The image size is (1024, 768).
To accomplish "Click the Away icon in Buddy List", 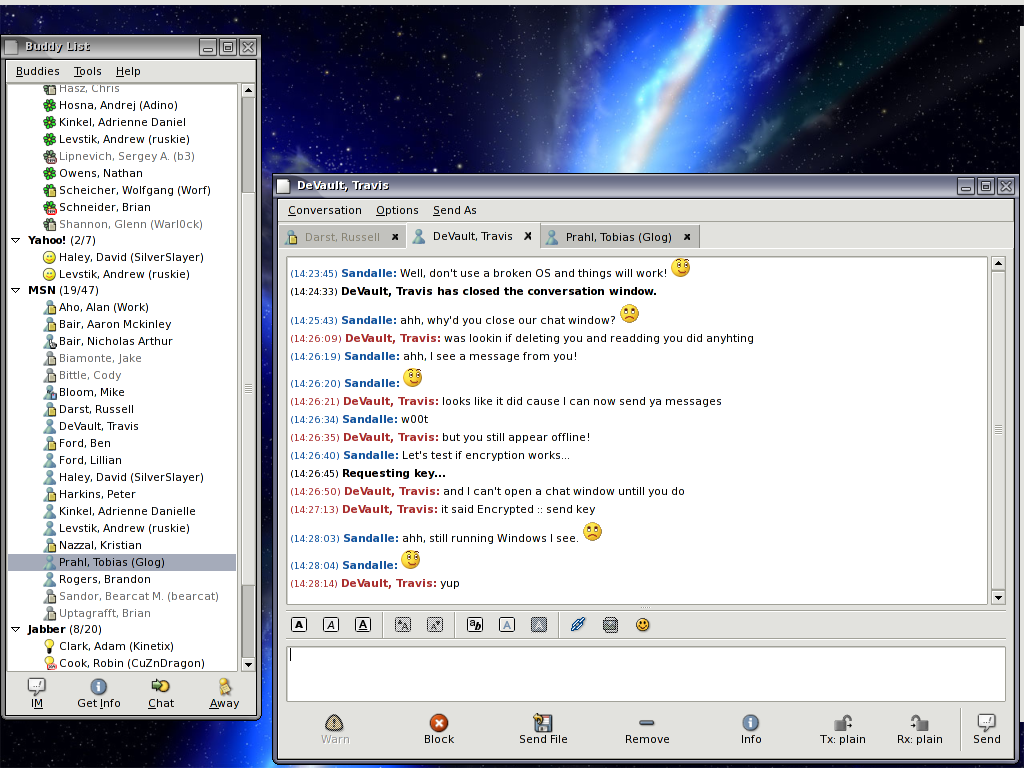I will pos(224,692).
